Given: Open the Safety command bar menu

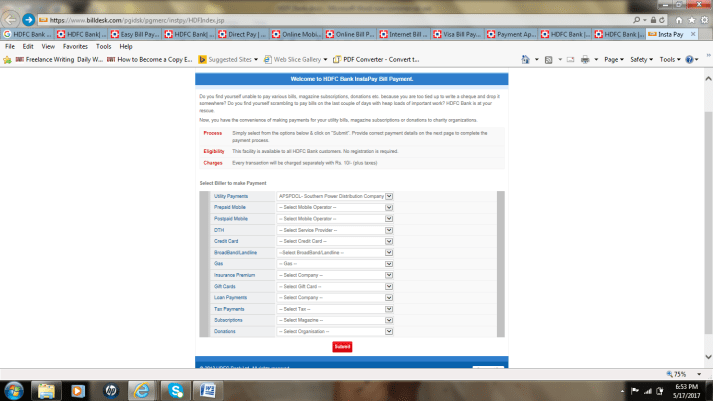Looking at the screenshot, I should pos(641,60).
